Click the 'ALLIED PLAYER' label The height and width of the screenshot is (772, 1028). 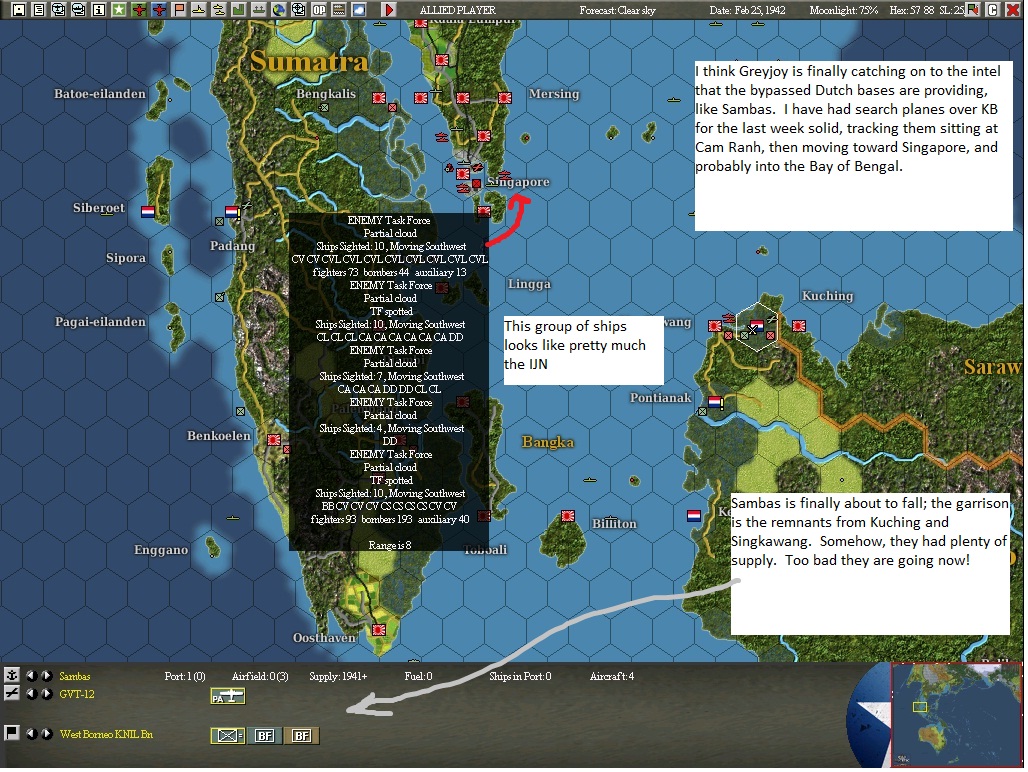point(458,10)
